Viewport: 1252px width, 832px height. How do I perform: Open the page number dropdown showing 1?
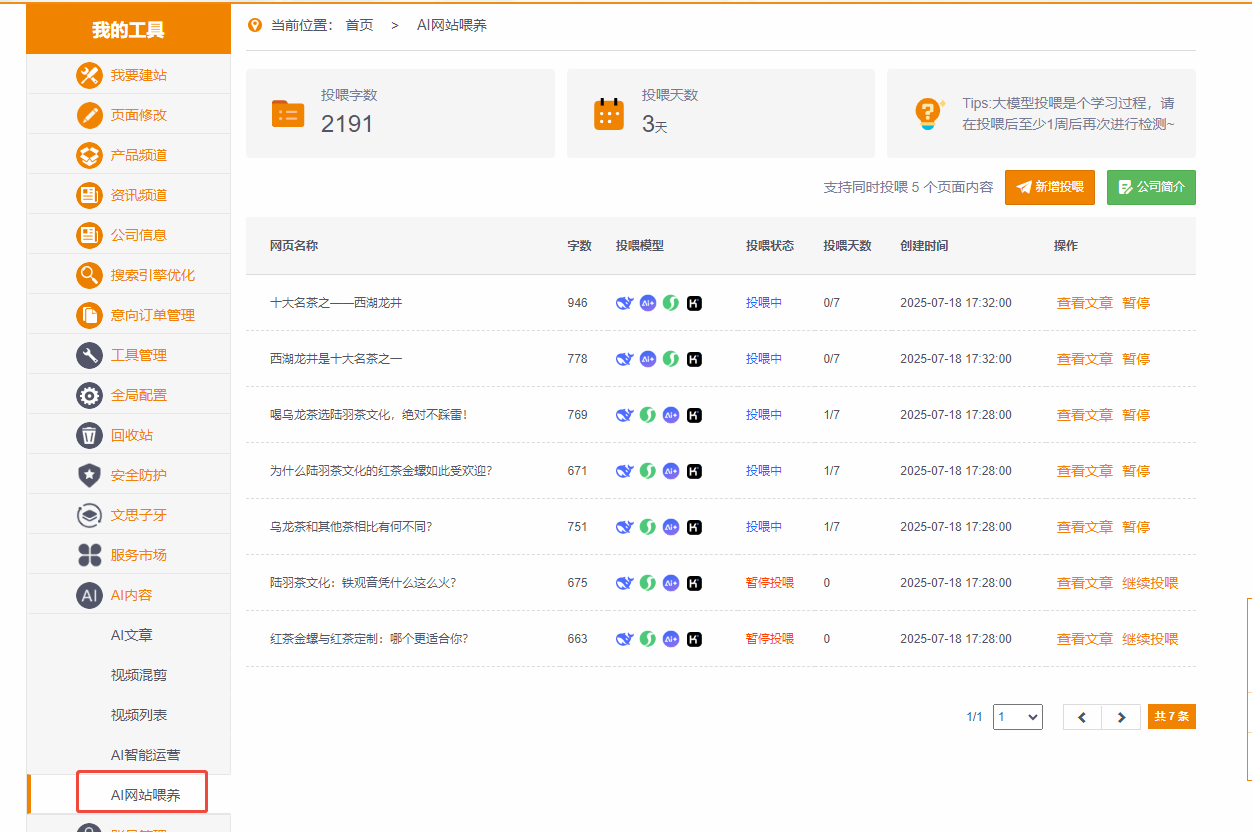[x=1018, y=717]
